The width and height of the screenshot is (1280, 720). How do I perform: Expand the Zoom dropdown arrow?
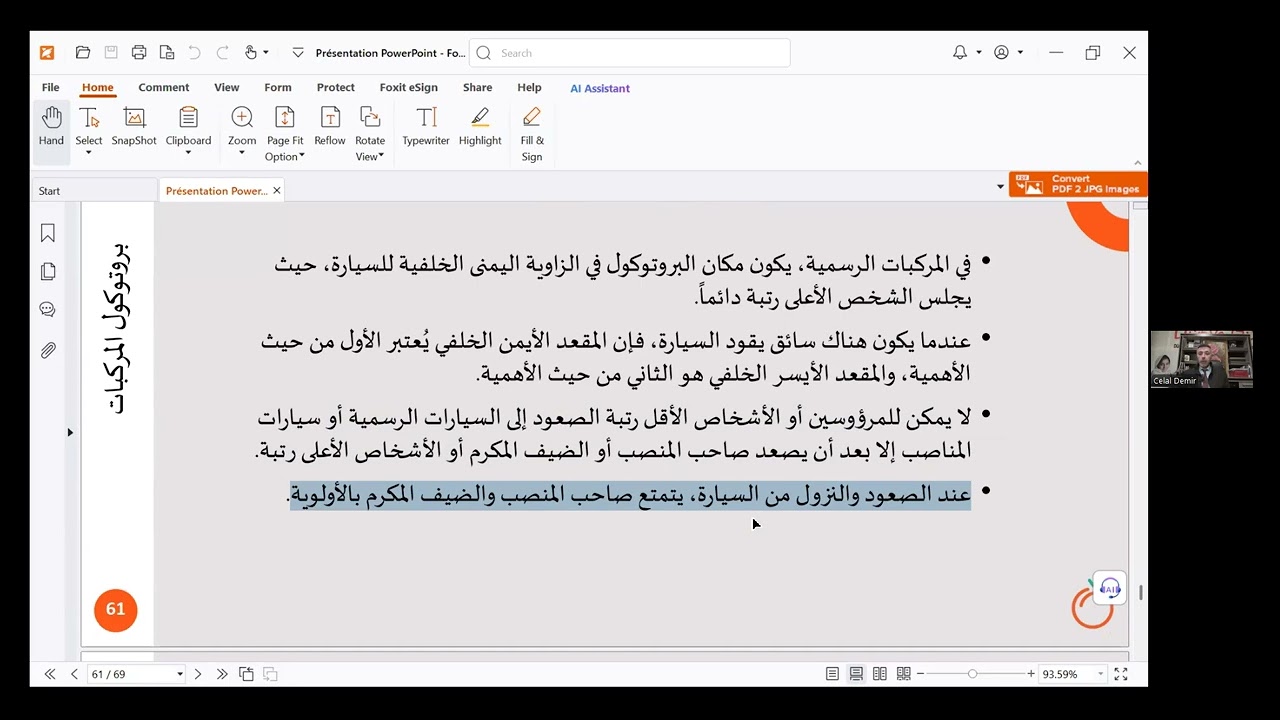coord(242,154)
